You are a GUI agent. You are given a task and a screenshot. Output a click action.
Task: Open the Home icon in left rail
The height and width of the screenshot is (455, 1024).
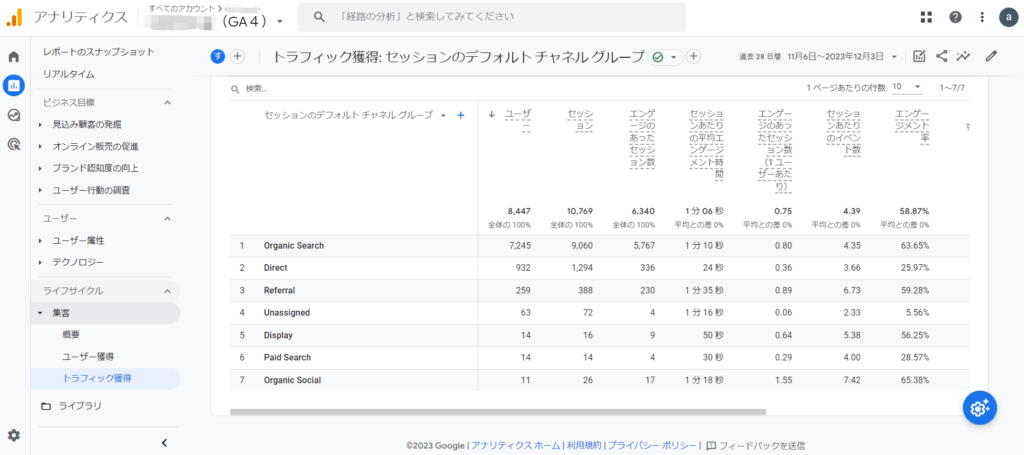(14, 57)
